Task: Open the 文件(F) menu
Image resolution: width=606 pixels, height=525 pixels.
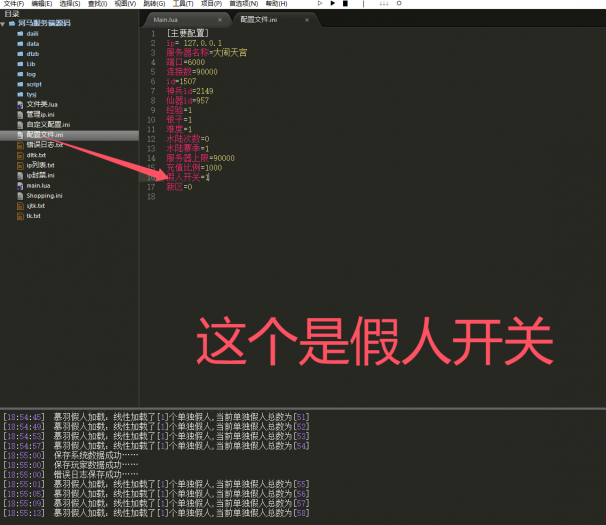Action: 13,4
